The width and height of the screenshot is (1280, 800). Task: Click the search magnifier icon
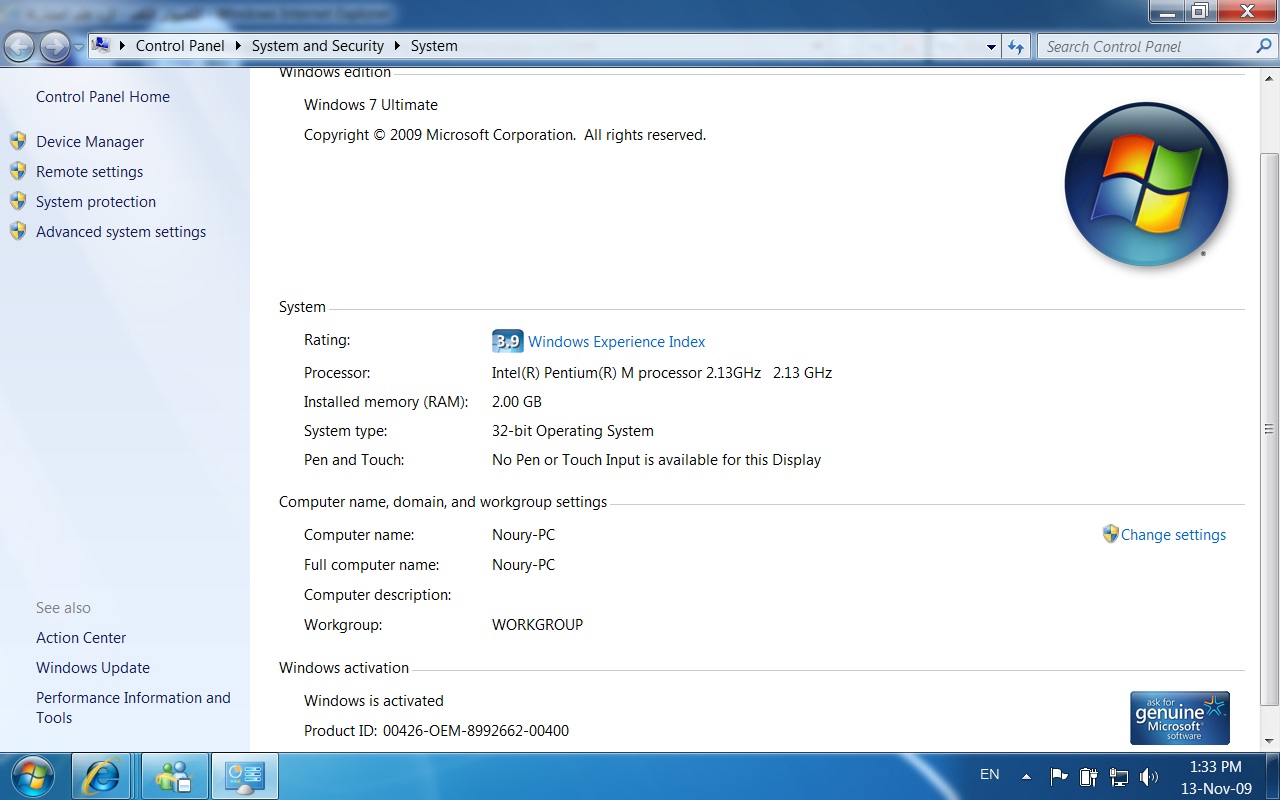(x=1264, y=46)
